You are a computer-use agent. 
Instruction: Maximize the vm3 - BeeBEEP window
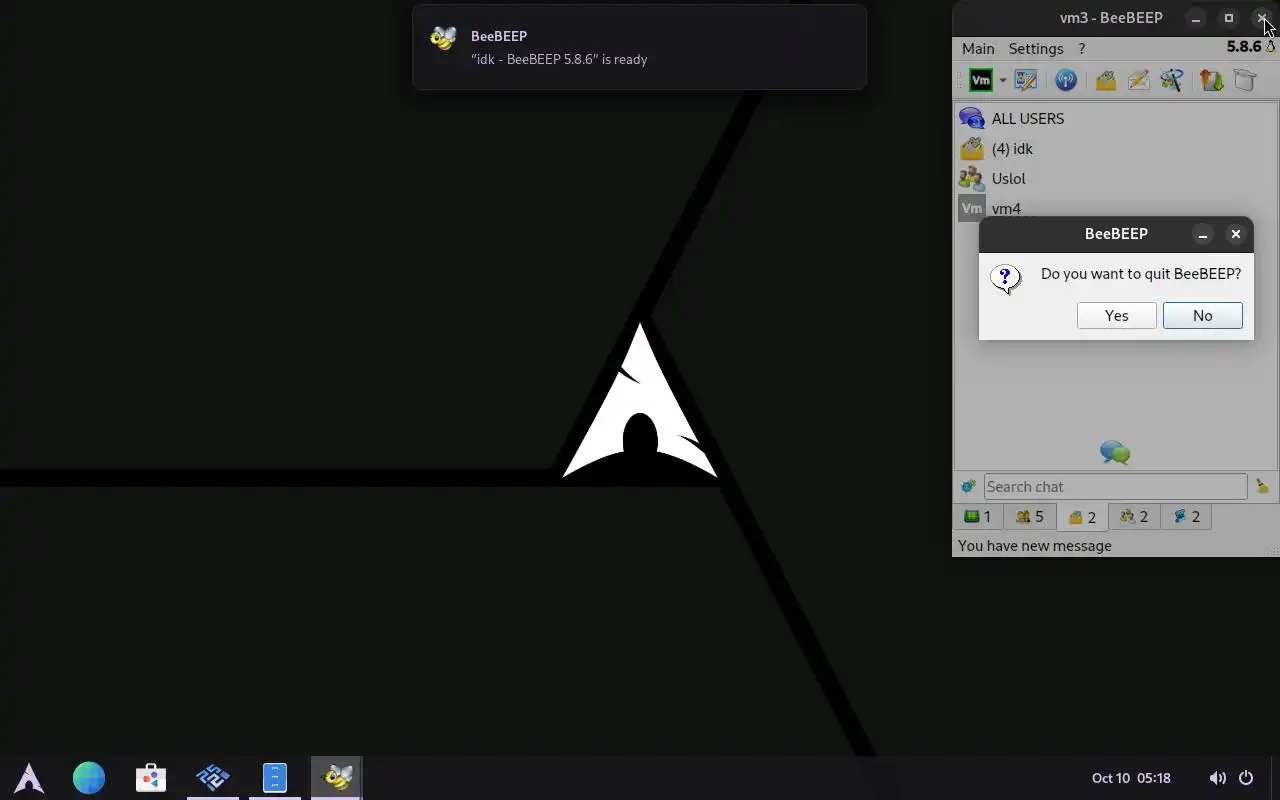coord(1229,18)
